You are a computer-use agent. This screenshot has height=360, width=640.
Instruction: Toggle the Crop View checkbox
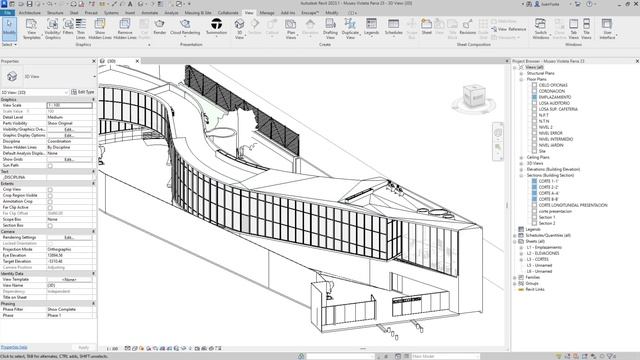pyautogui.click(x=50, y=189)
